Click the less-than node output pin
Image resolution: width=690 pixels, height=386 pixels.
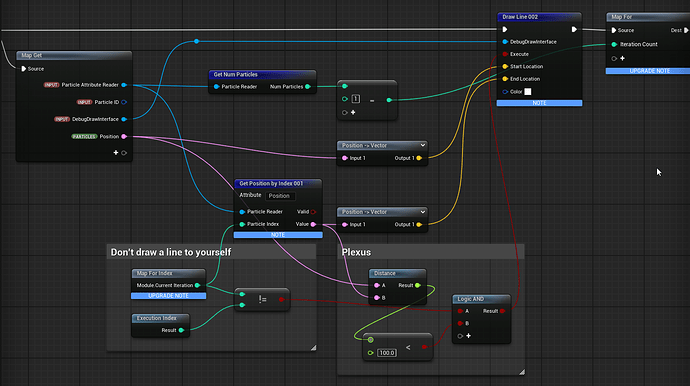[x=424, y=347]
